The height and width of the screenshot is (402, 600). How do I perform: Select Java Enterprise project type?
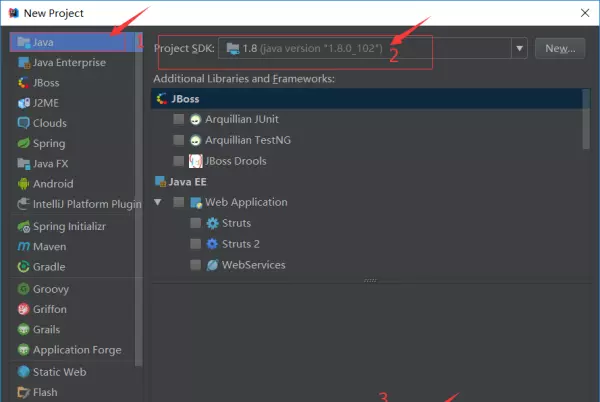click(x=73, y=62)
